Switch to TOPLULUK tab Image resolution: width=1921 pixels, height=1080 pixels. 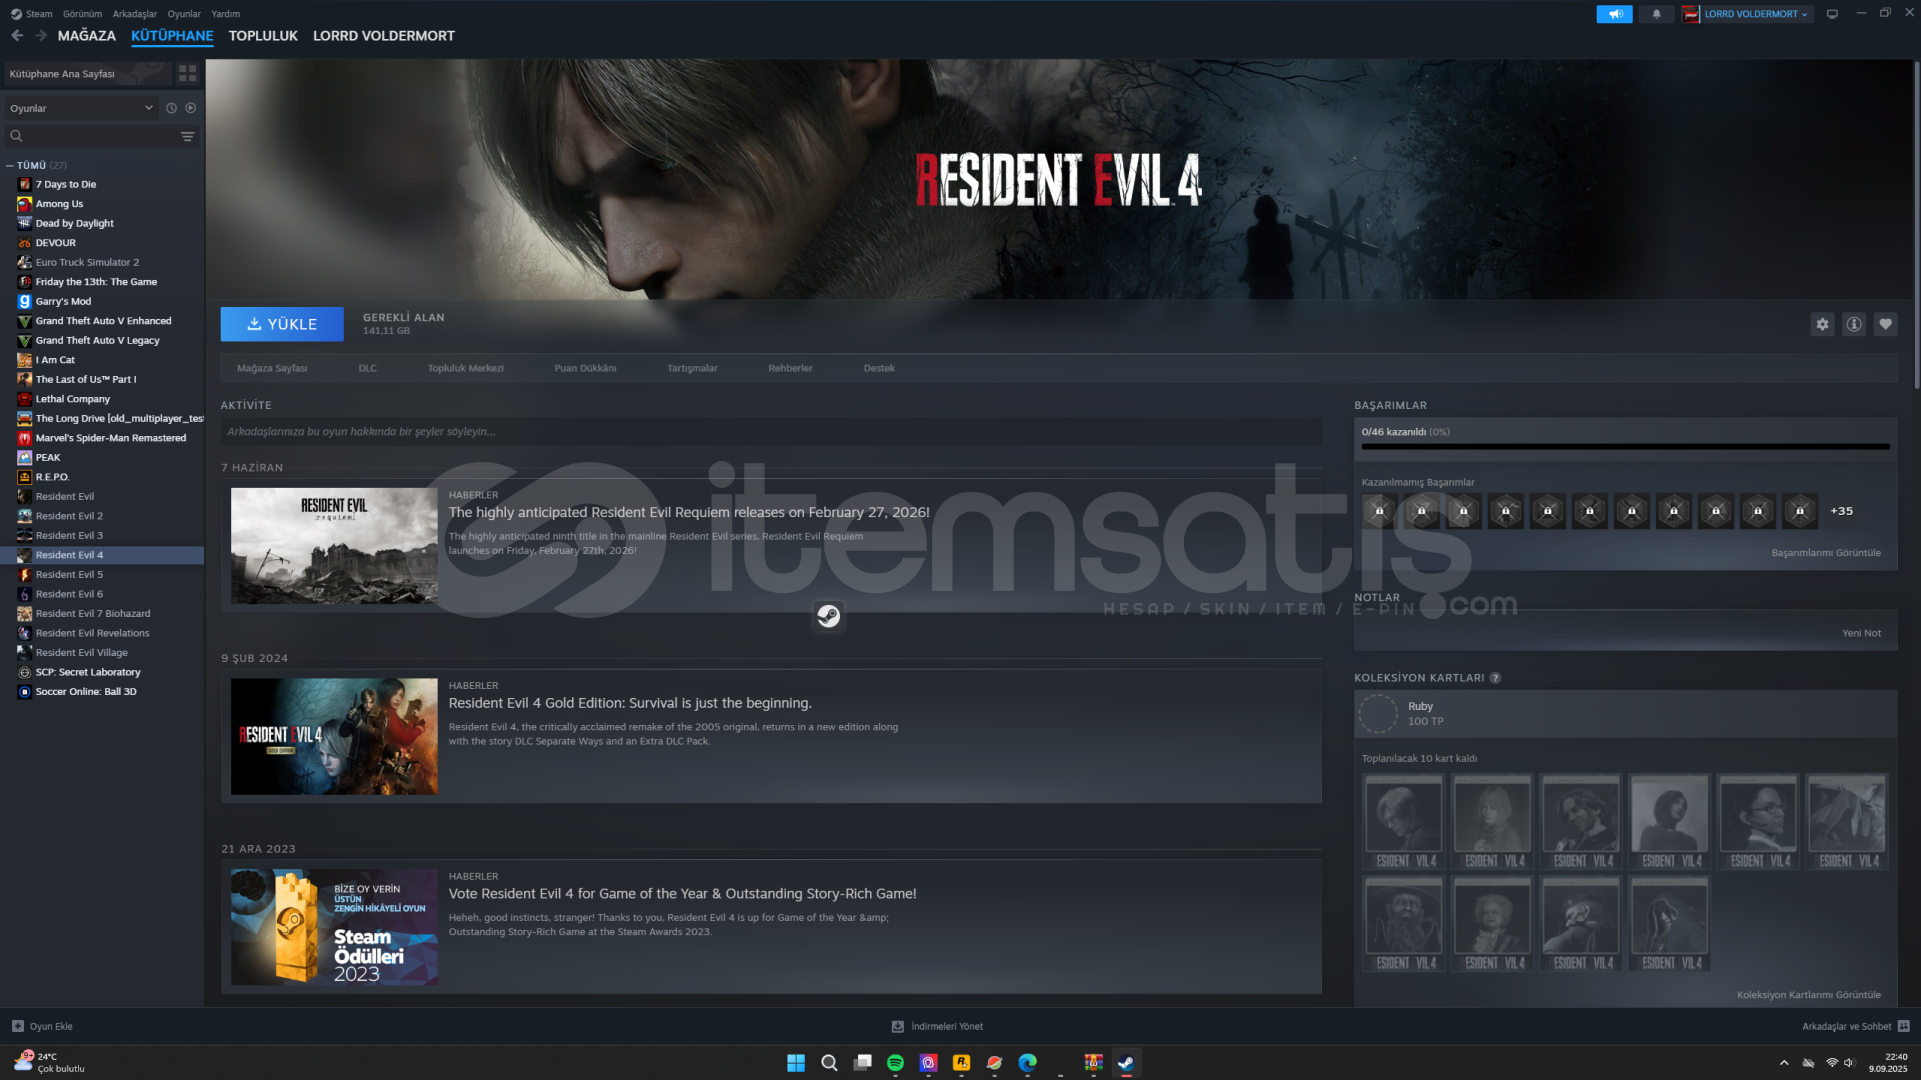coord(263,35)
